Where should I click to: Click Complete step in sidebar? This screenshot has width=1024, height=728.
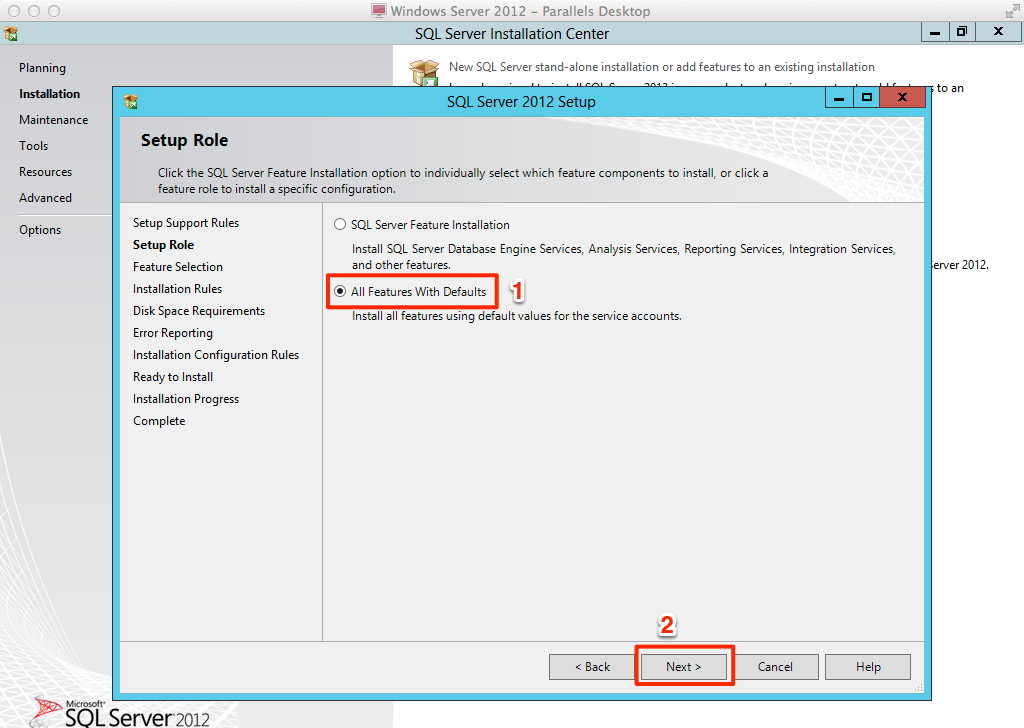coord(159,421)
